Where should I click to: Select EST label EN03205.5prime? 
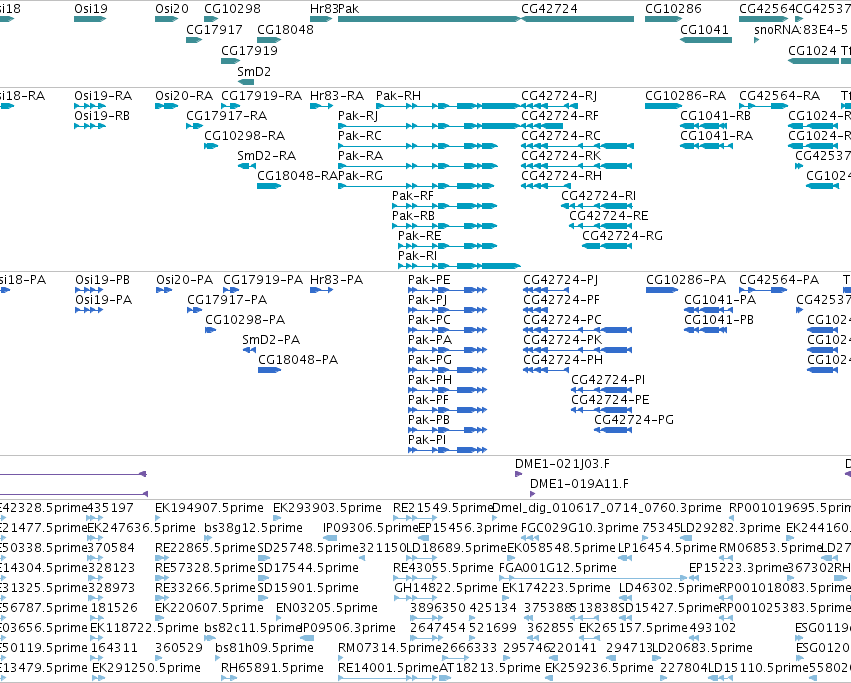point(327,608)
